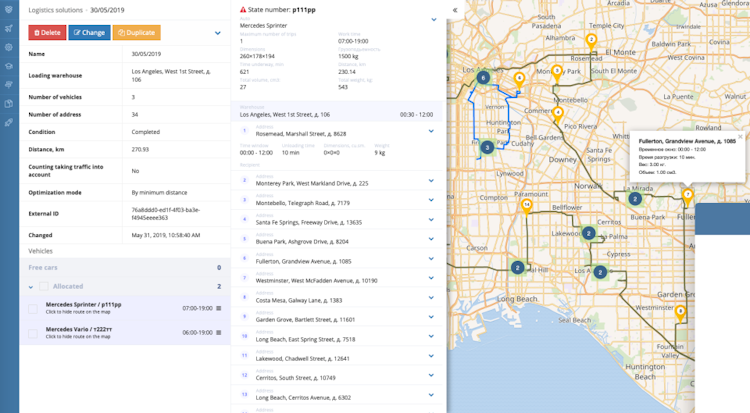Click the orange Duplicate button
Screen dimensions: 750x413
[x=136, y=33]
